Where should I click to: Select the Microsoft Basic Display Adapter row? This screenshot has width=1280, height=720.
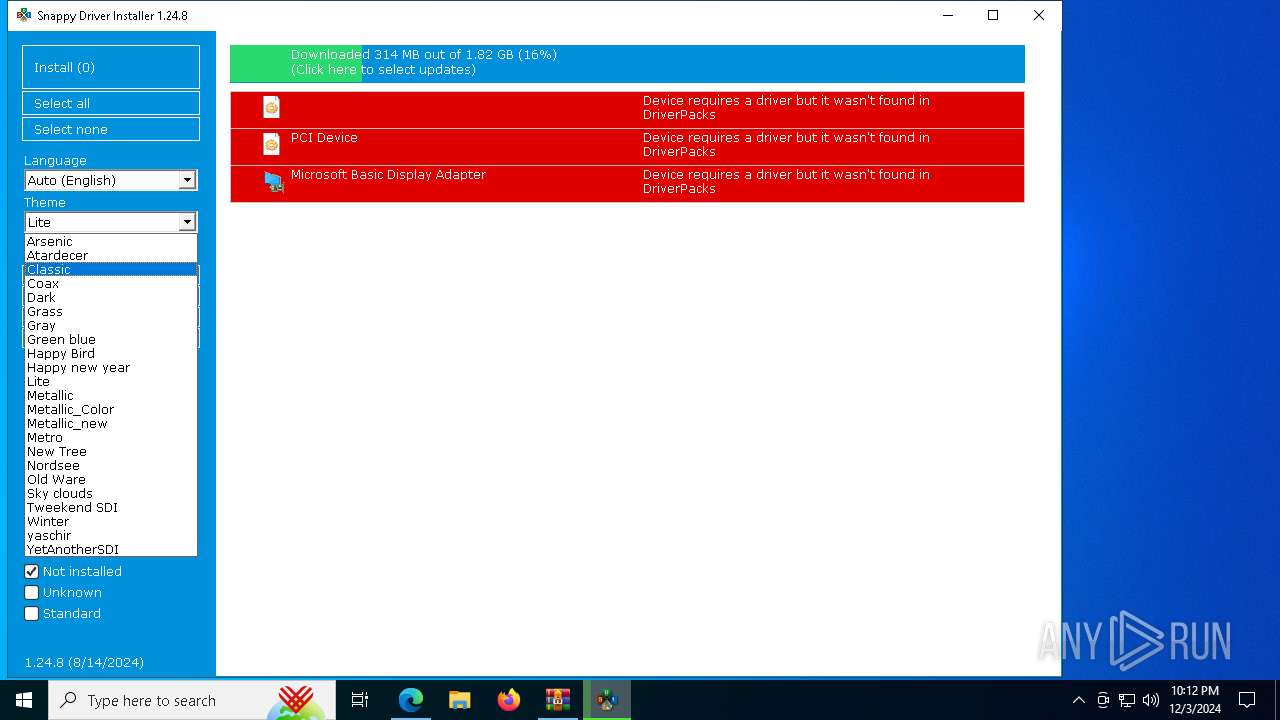(627, 184)
